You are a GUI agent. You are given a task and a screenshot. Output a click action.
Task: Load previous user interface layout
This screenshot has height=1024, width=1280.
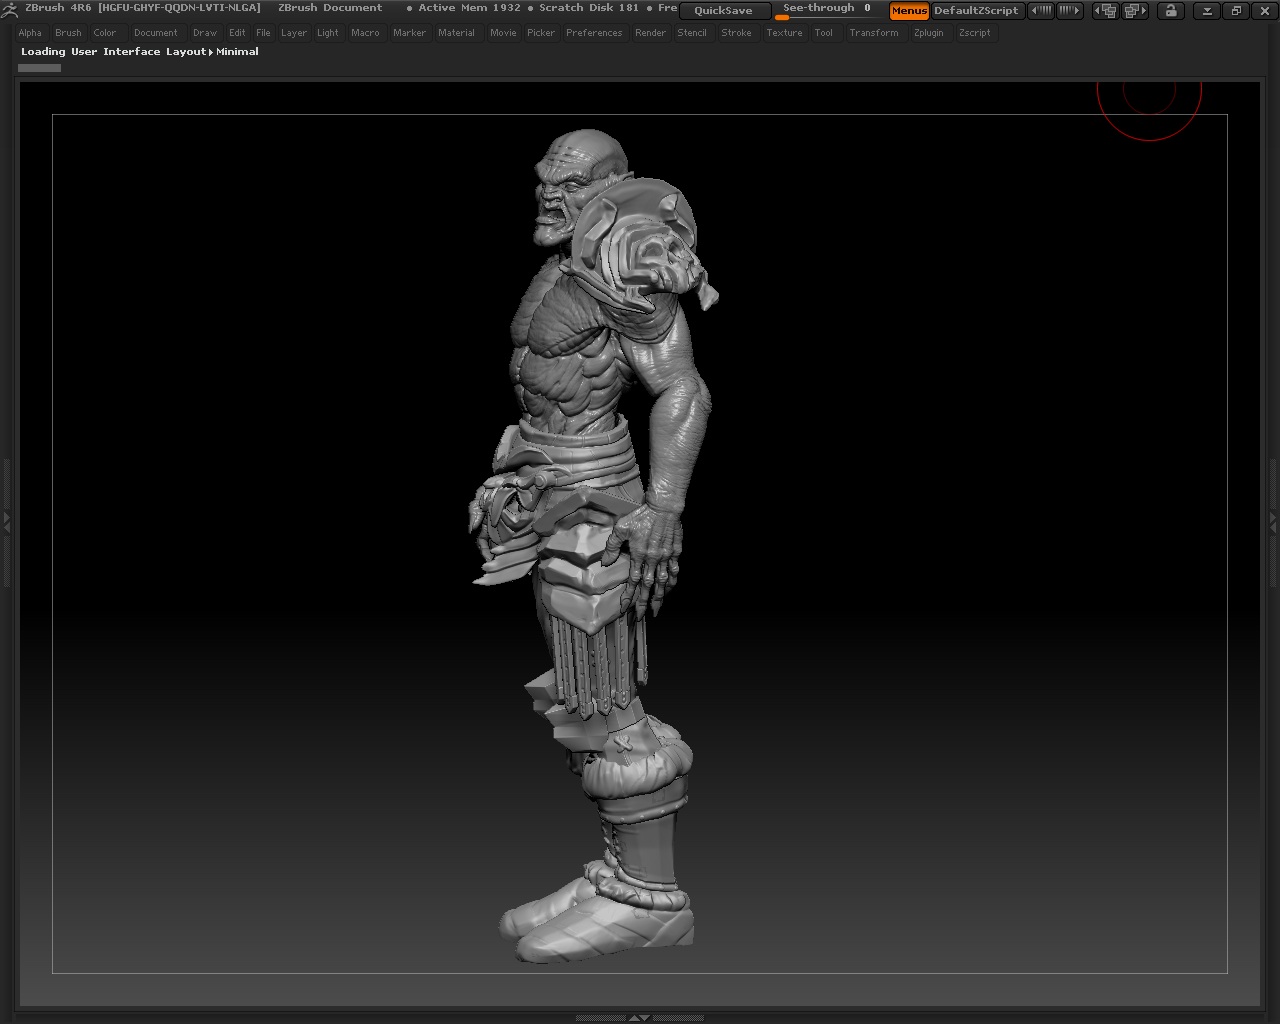point(1106,11)
